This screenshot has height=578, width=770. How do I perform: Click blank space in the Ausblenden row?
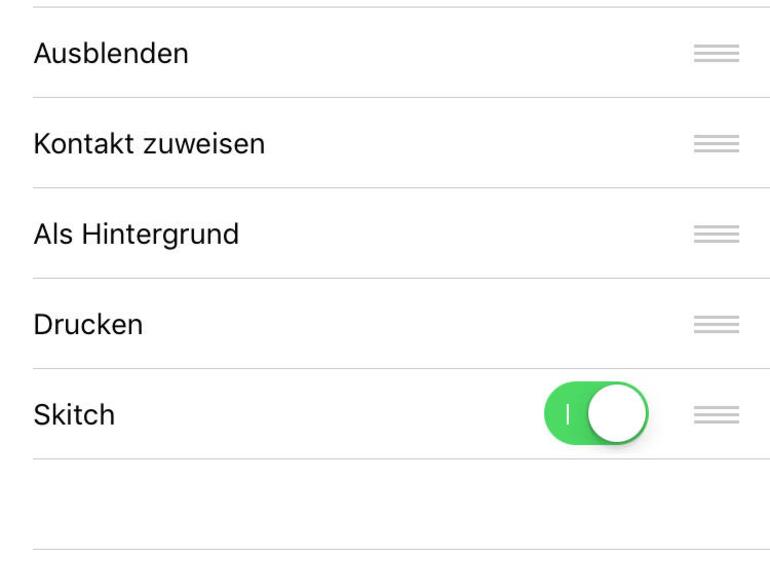pos(440,54)
